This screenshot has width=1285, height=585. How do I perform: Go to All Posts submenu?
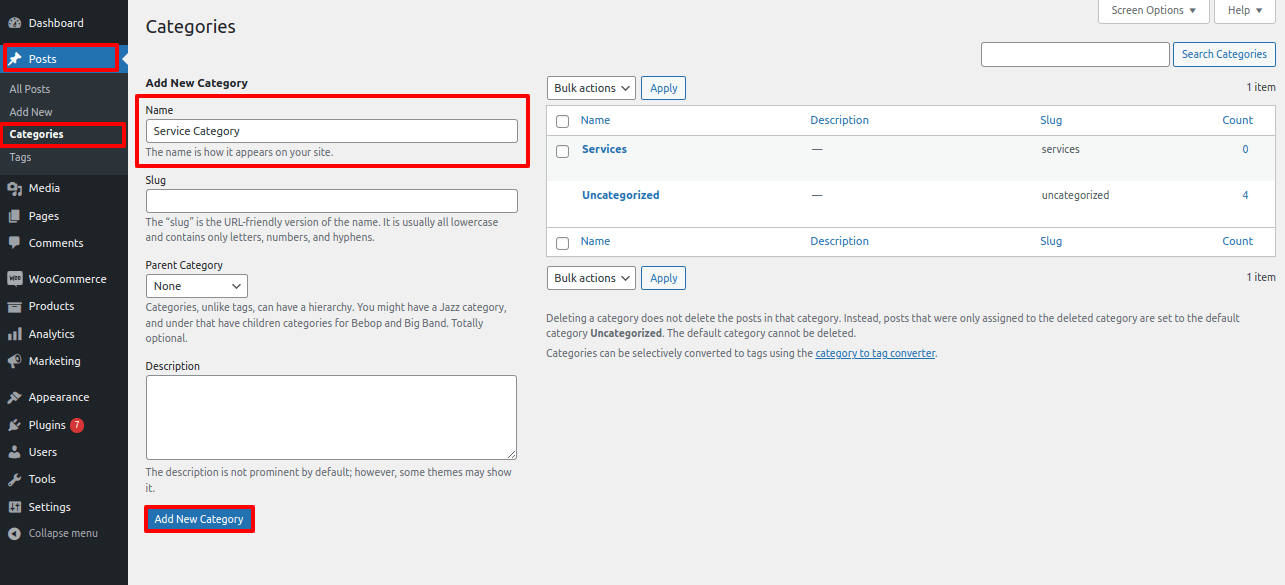(x=30, y=89)
